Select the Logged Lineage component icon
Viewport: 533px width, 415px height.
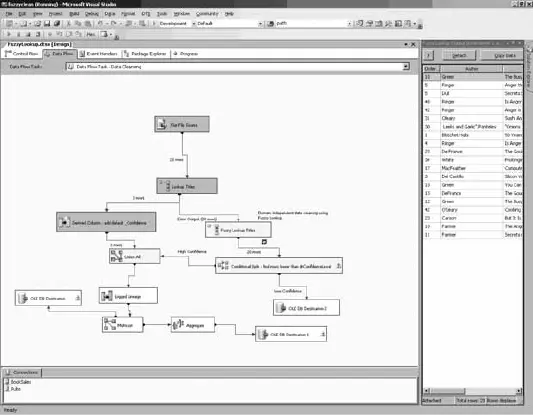pyautogui.click(x=107, y=296)
